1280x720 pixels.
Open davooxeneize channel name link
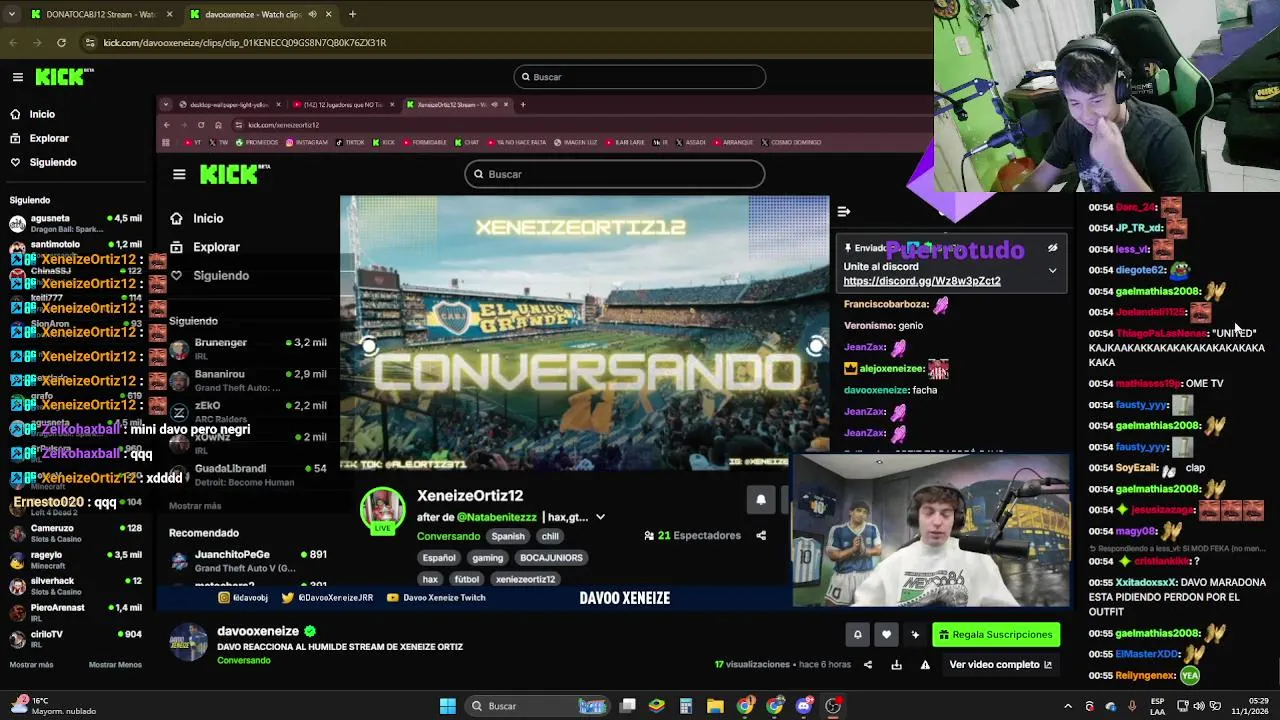coord(258,631)
